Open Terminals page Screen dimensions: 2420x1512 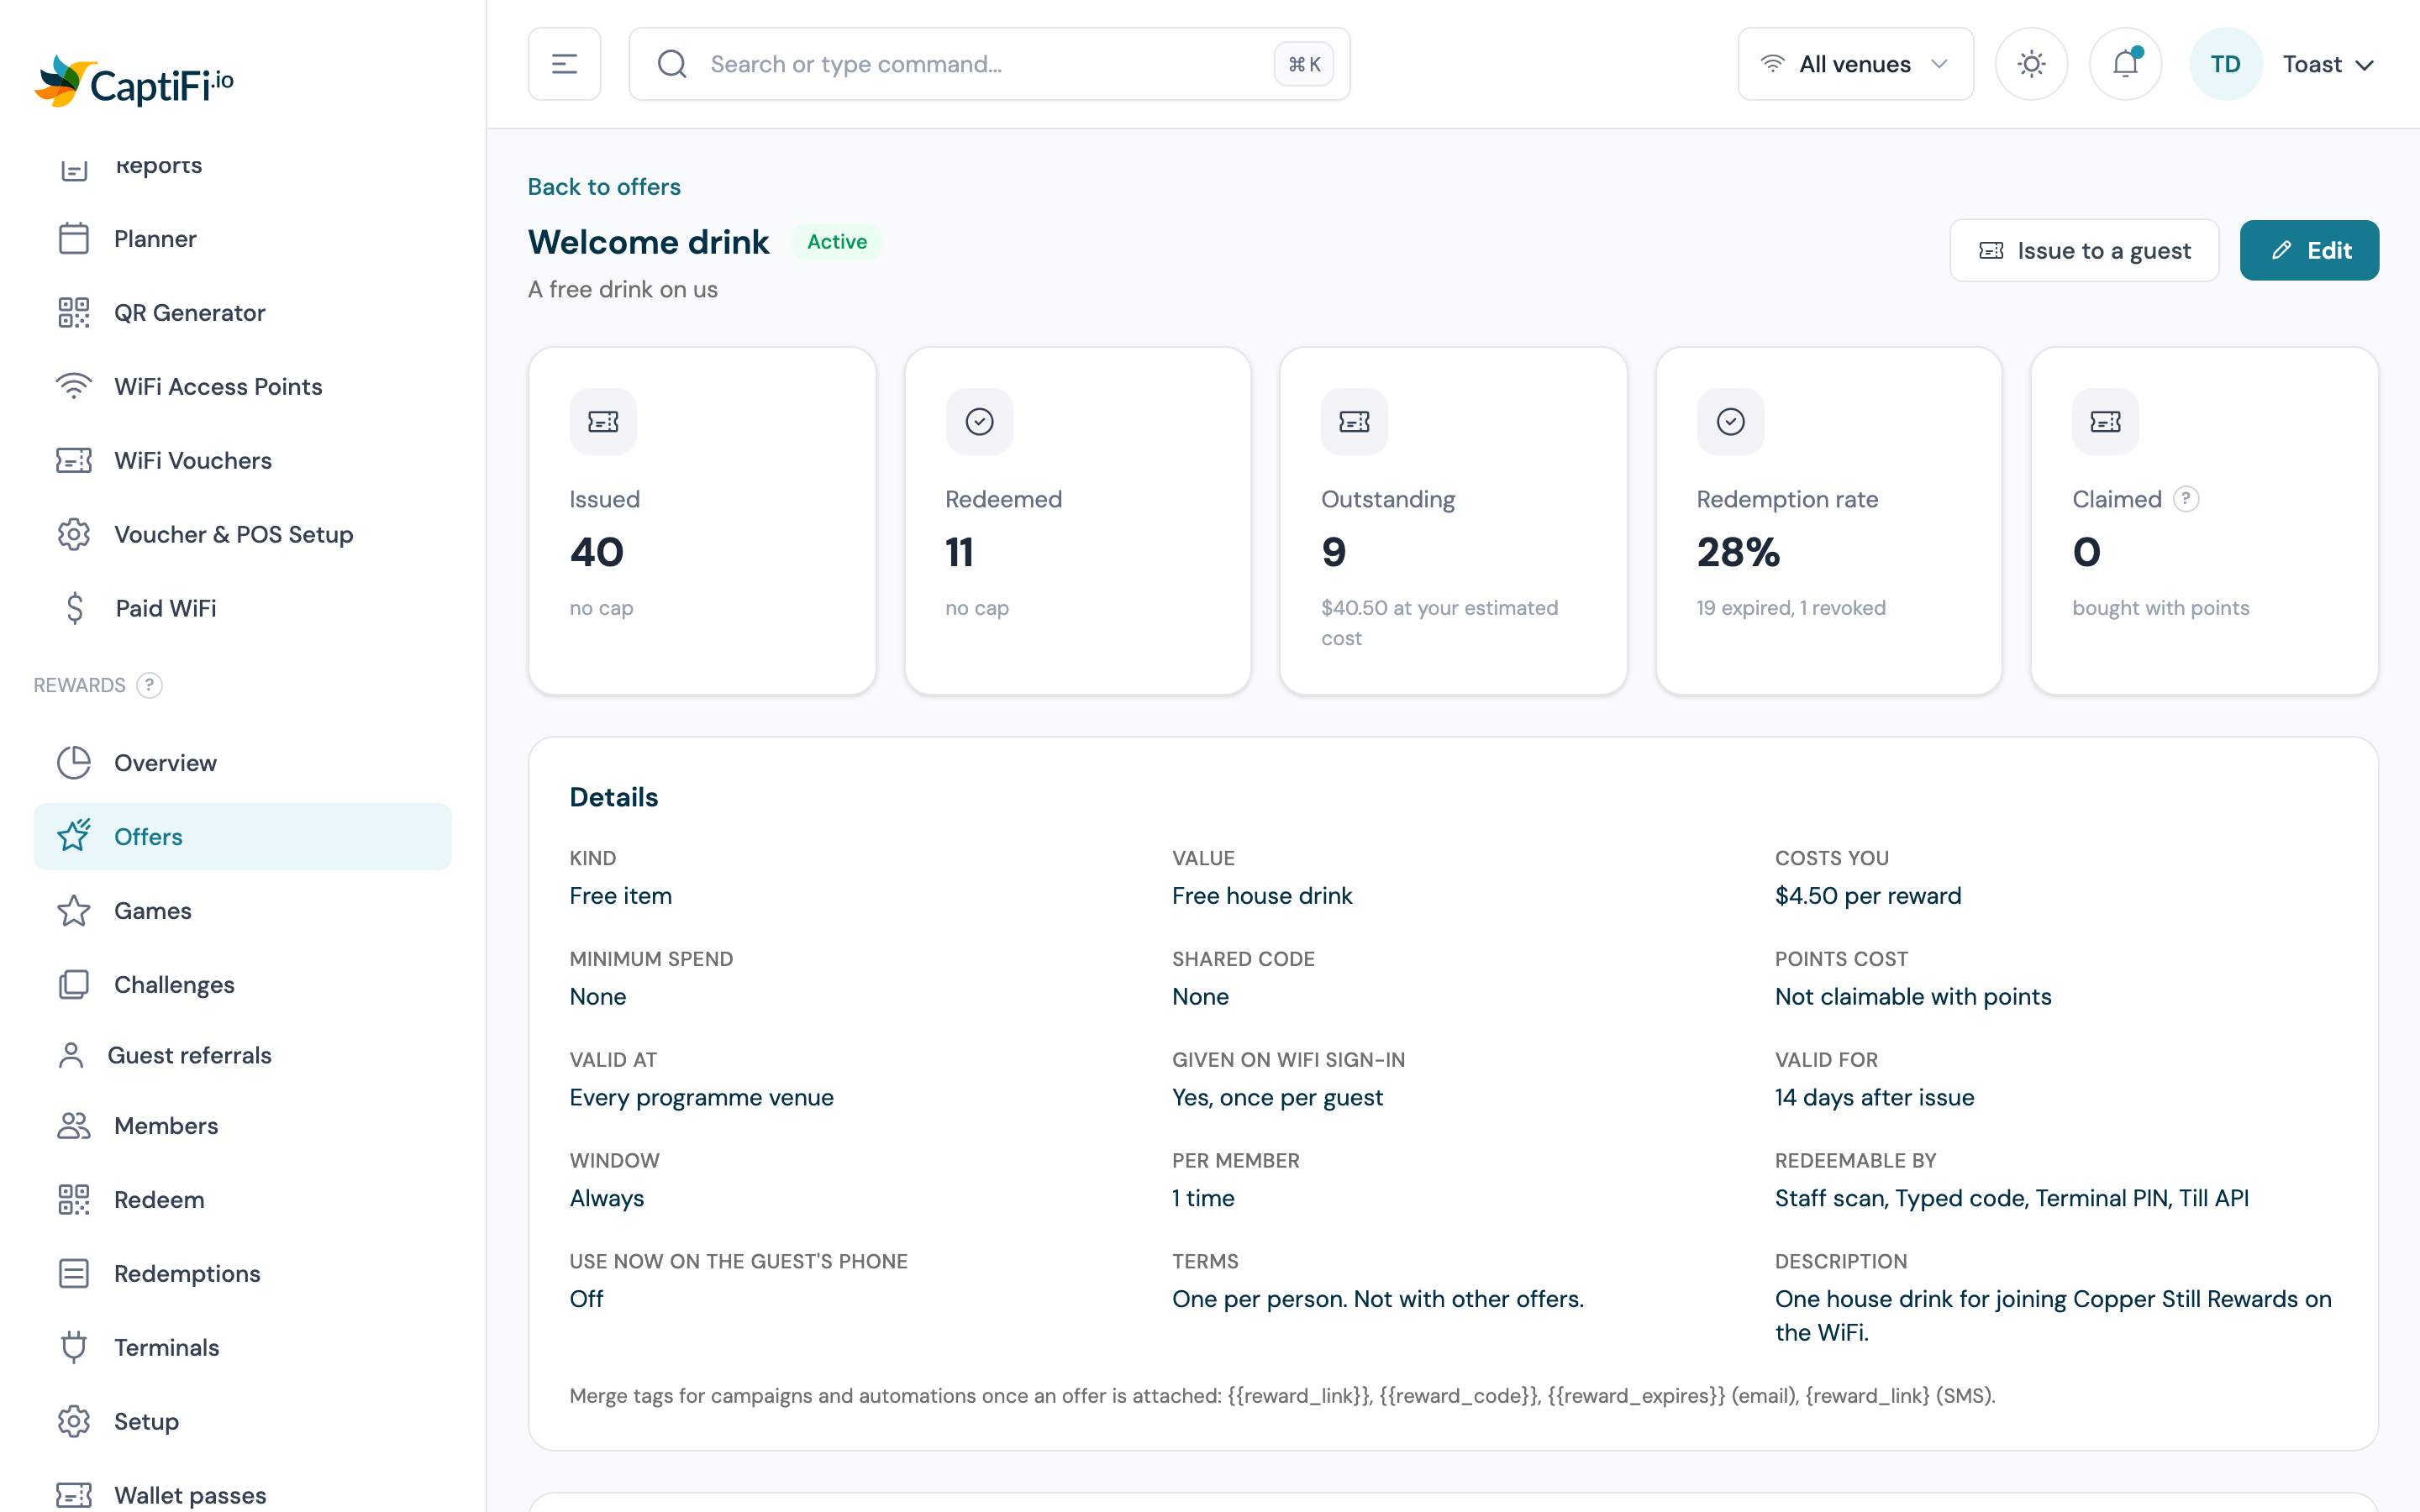click(x=242, y=1348)
